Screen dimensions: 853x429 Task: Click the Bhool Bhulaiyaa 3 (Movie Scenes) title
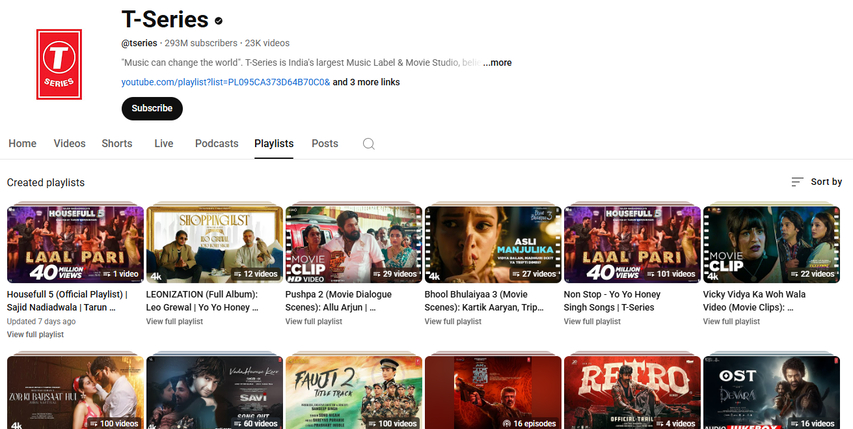tap(484, 301)
